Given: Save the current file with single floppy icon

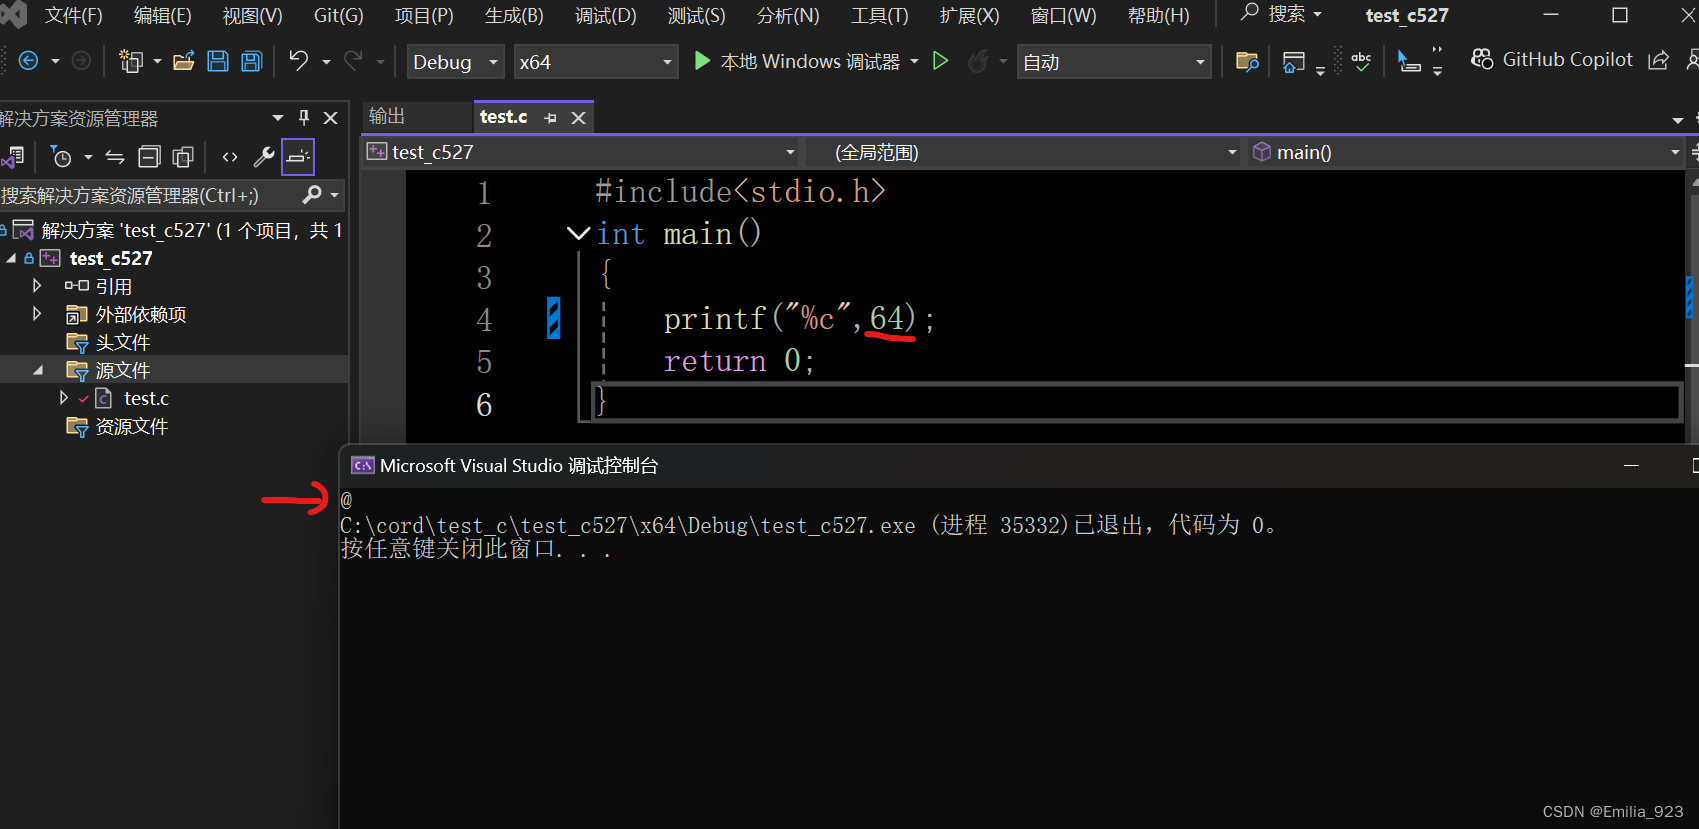Looking at the screenshot, I should point(217,61).
